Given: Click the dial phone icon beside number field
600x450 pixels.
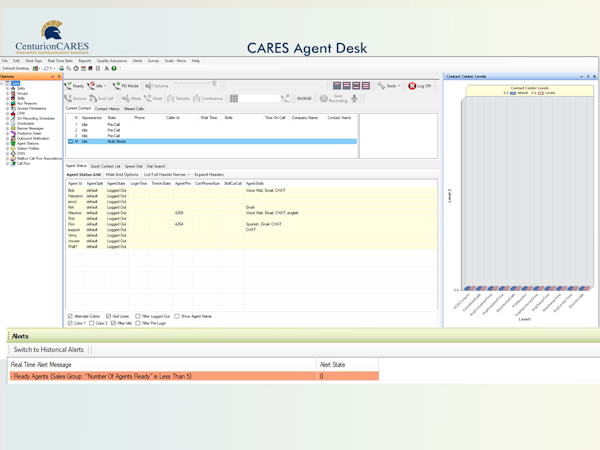Looking at the screenshot, I should (285, 98).
